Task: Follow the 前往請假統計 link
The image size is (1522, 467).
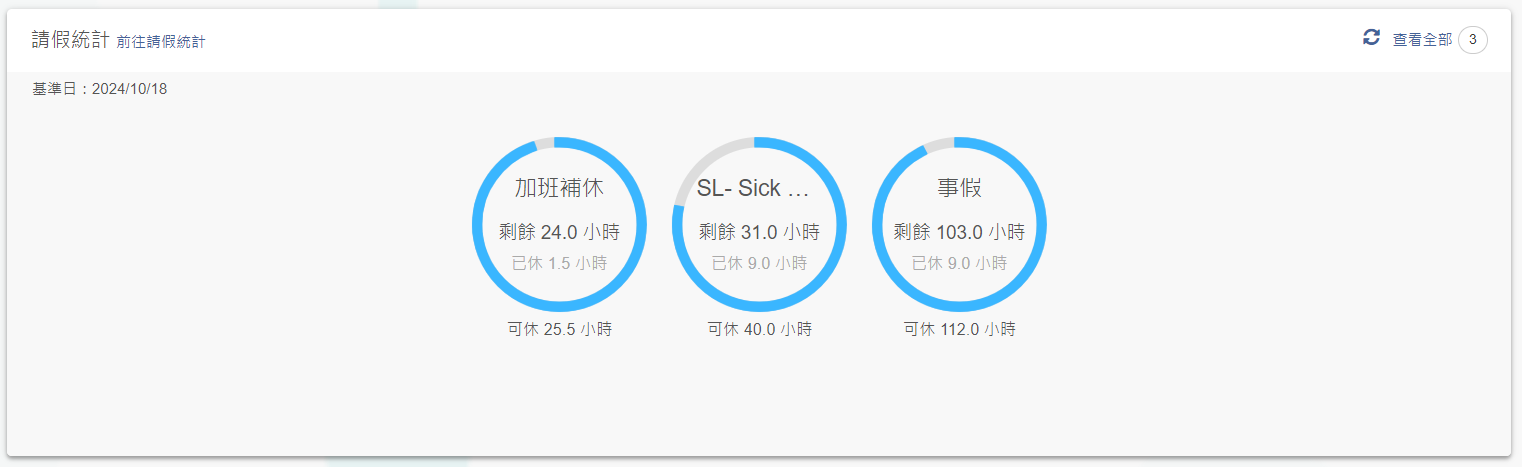Action: [161, 42]
